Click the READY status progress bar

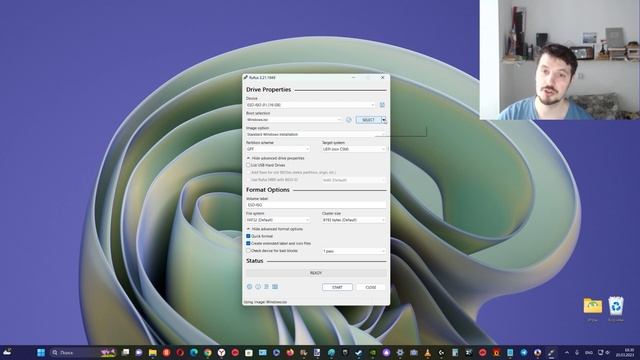pyautogui.click(x=316, y=273)
